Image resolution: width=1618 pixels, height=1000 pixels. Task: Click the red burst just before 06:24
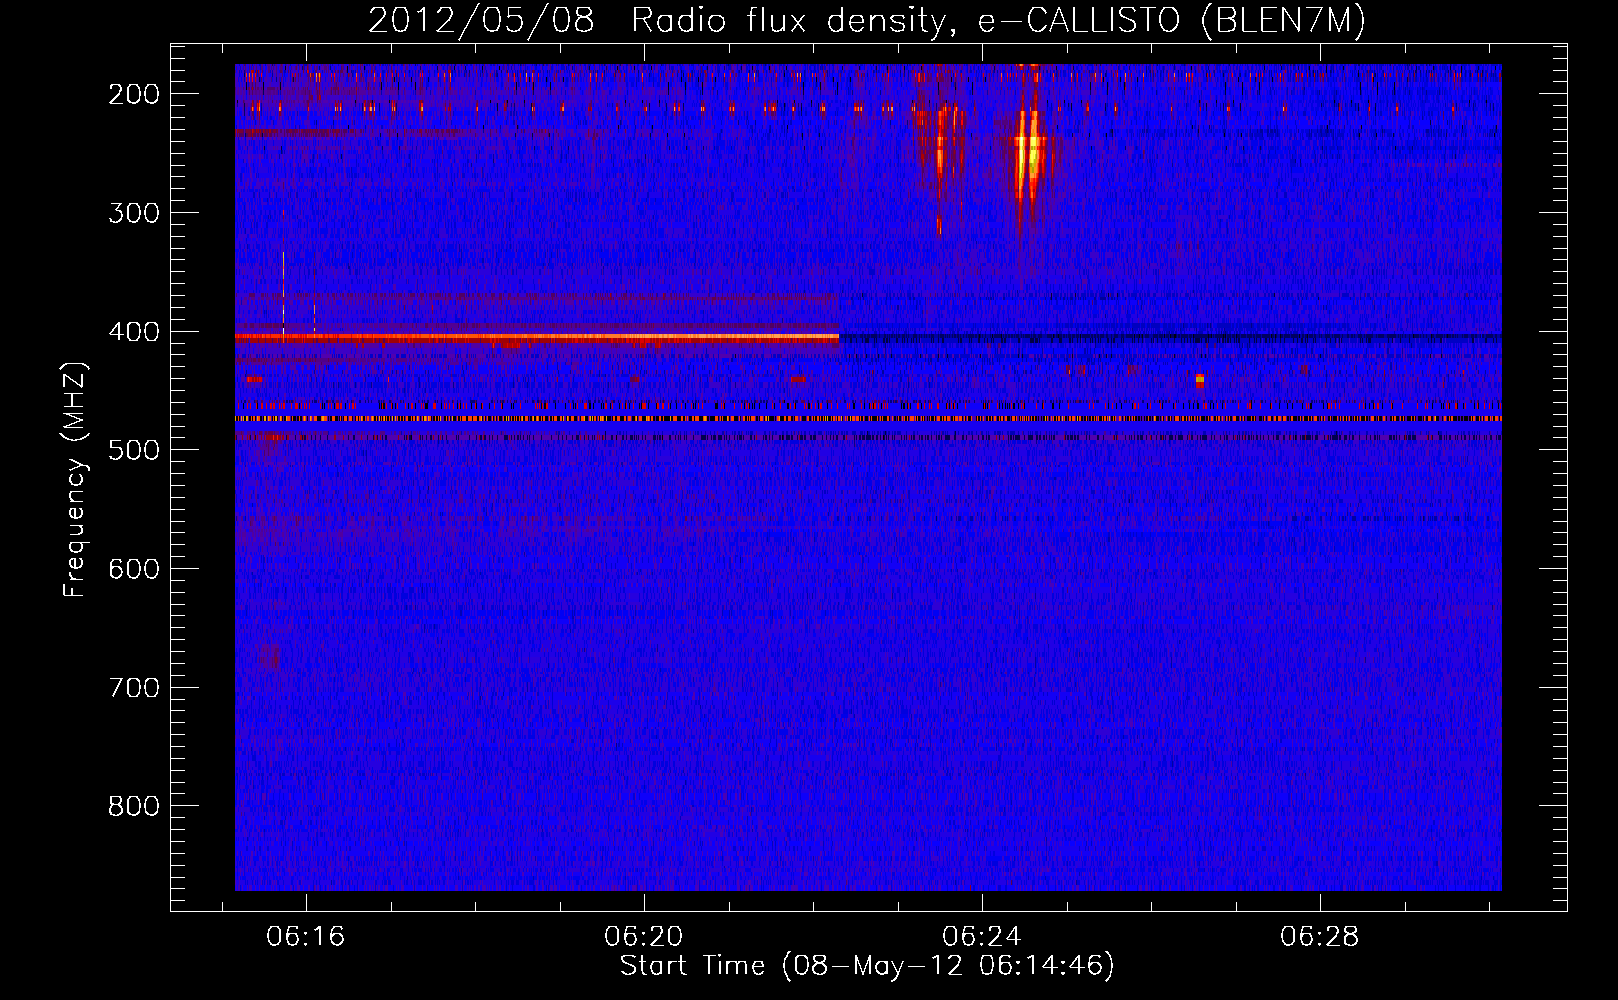click(x=942, y=150)
